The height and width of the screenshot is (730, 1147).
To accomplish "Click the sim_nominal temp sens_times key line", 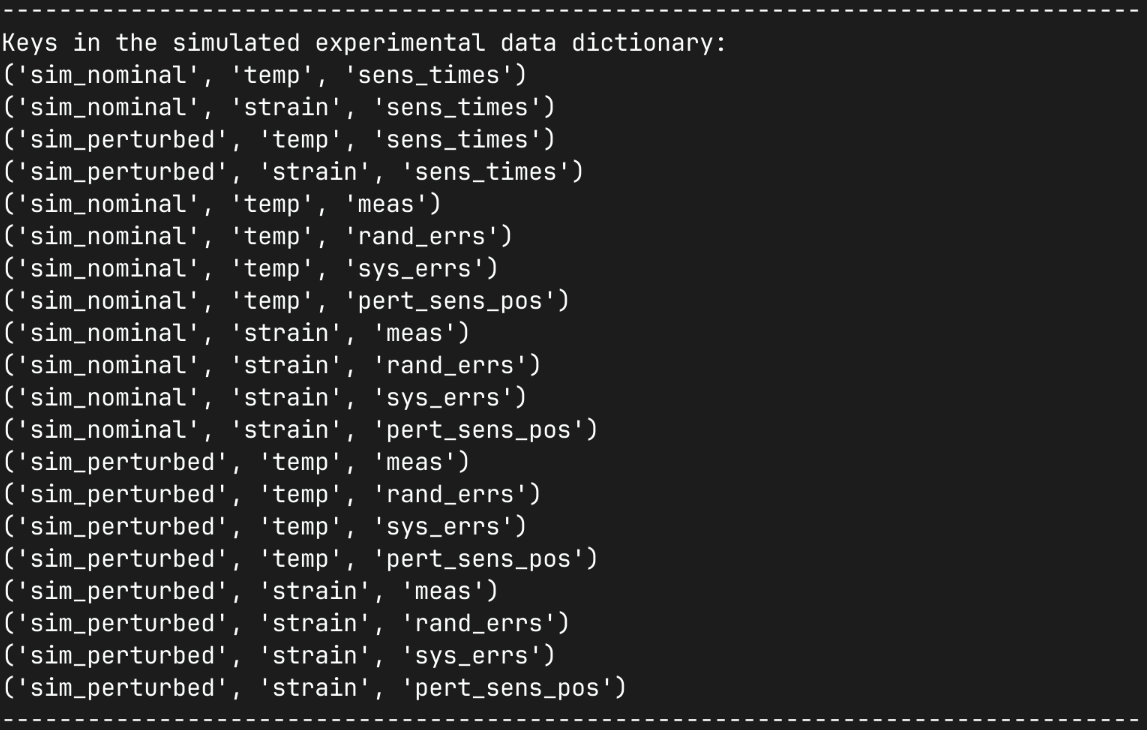I will (264, 75).
